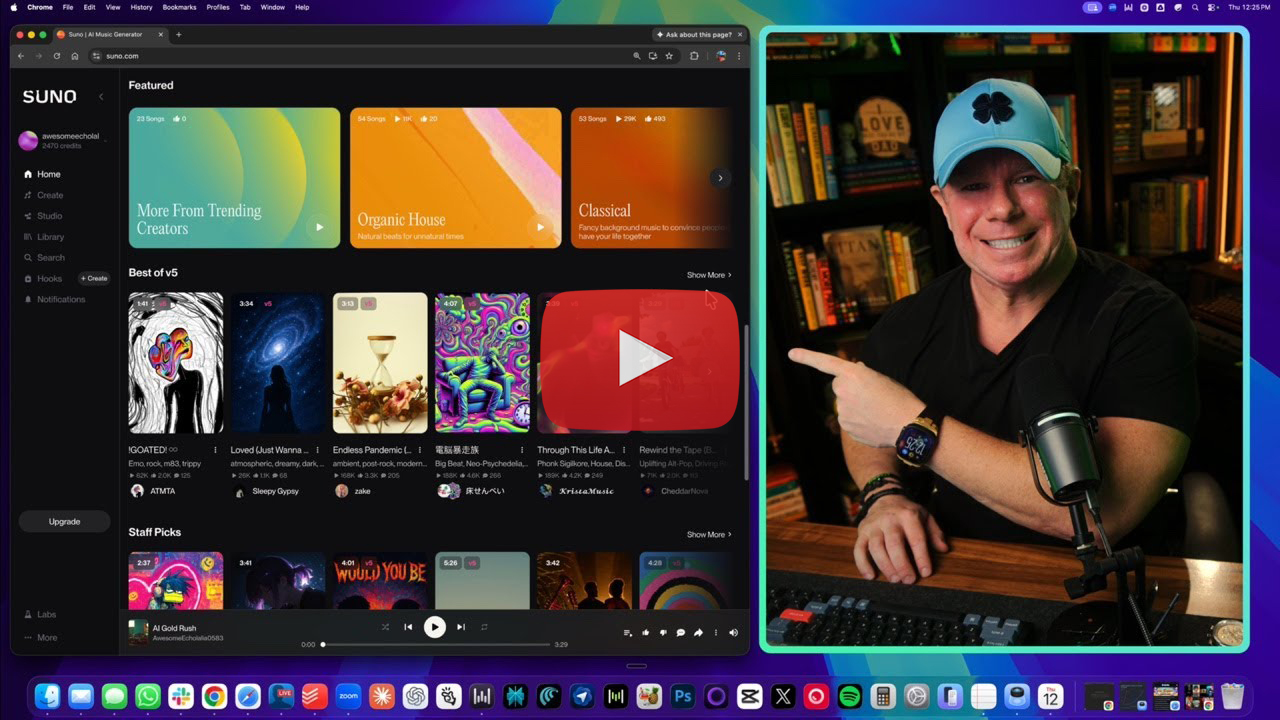This screenshot has width=1280, height=720.
Task: Click Show More beside Best of v5
Action: click(x=708, y=275)
